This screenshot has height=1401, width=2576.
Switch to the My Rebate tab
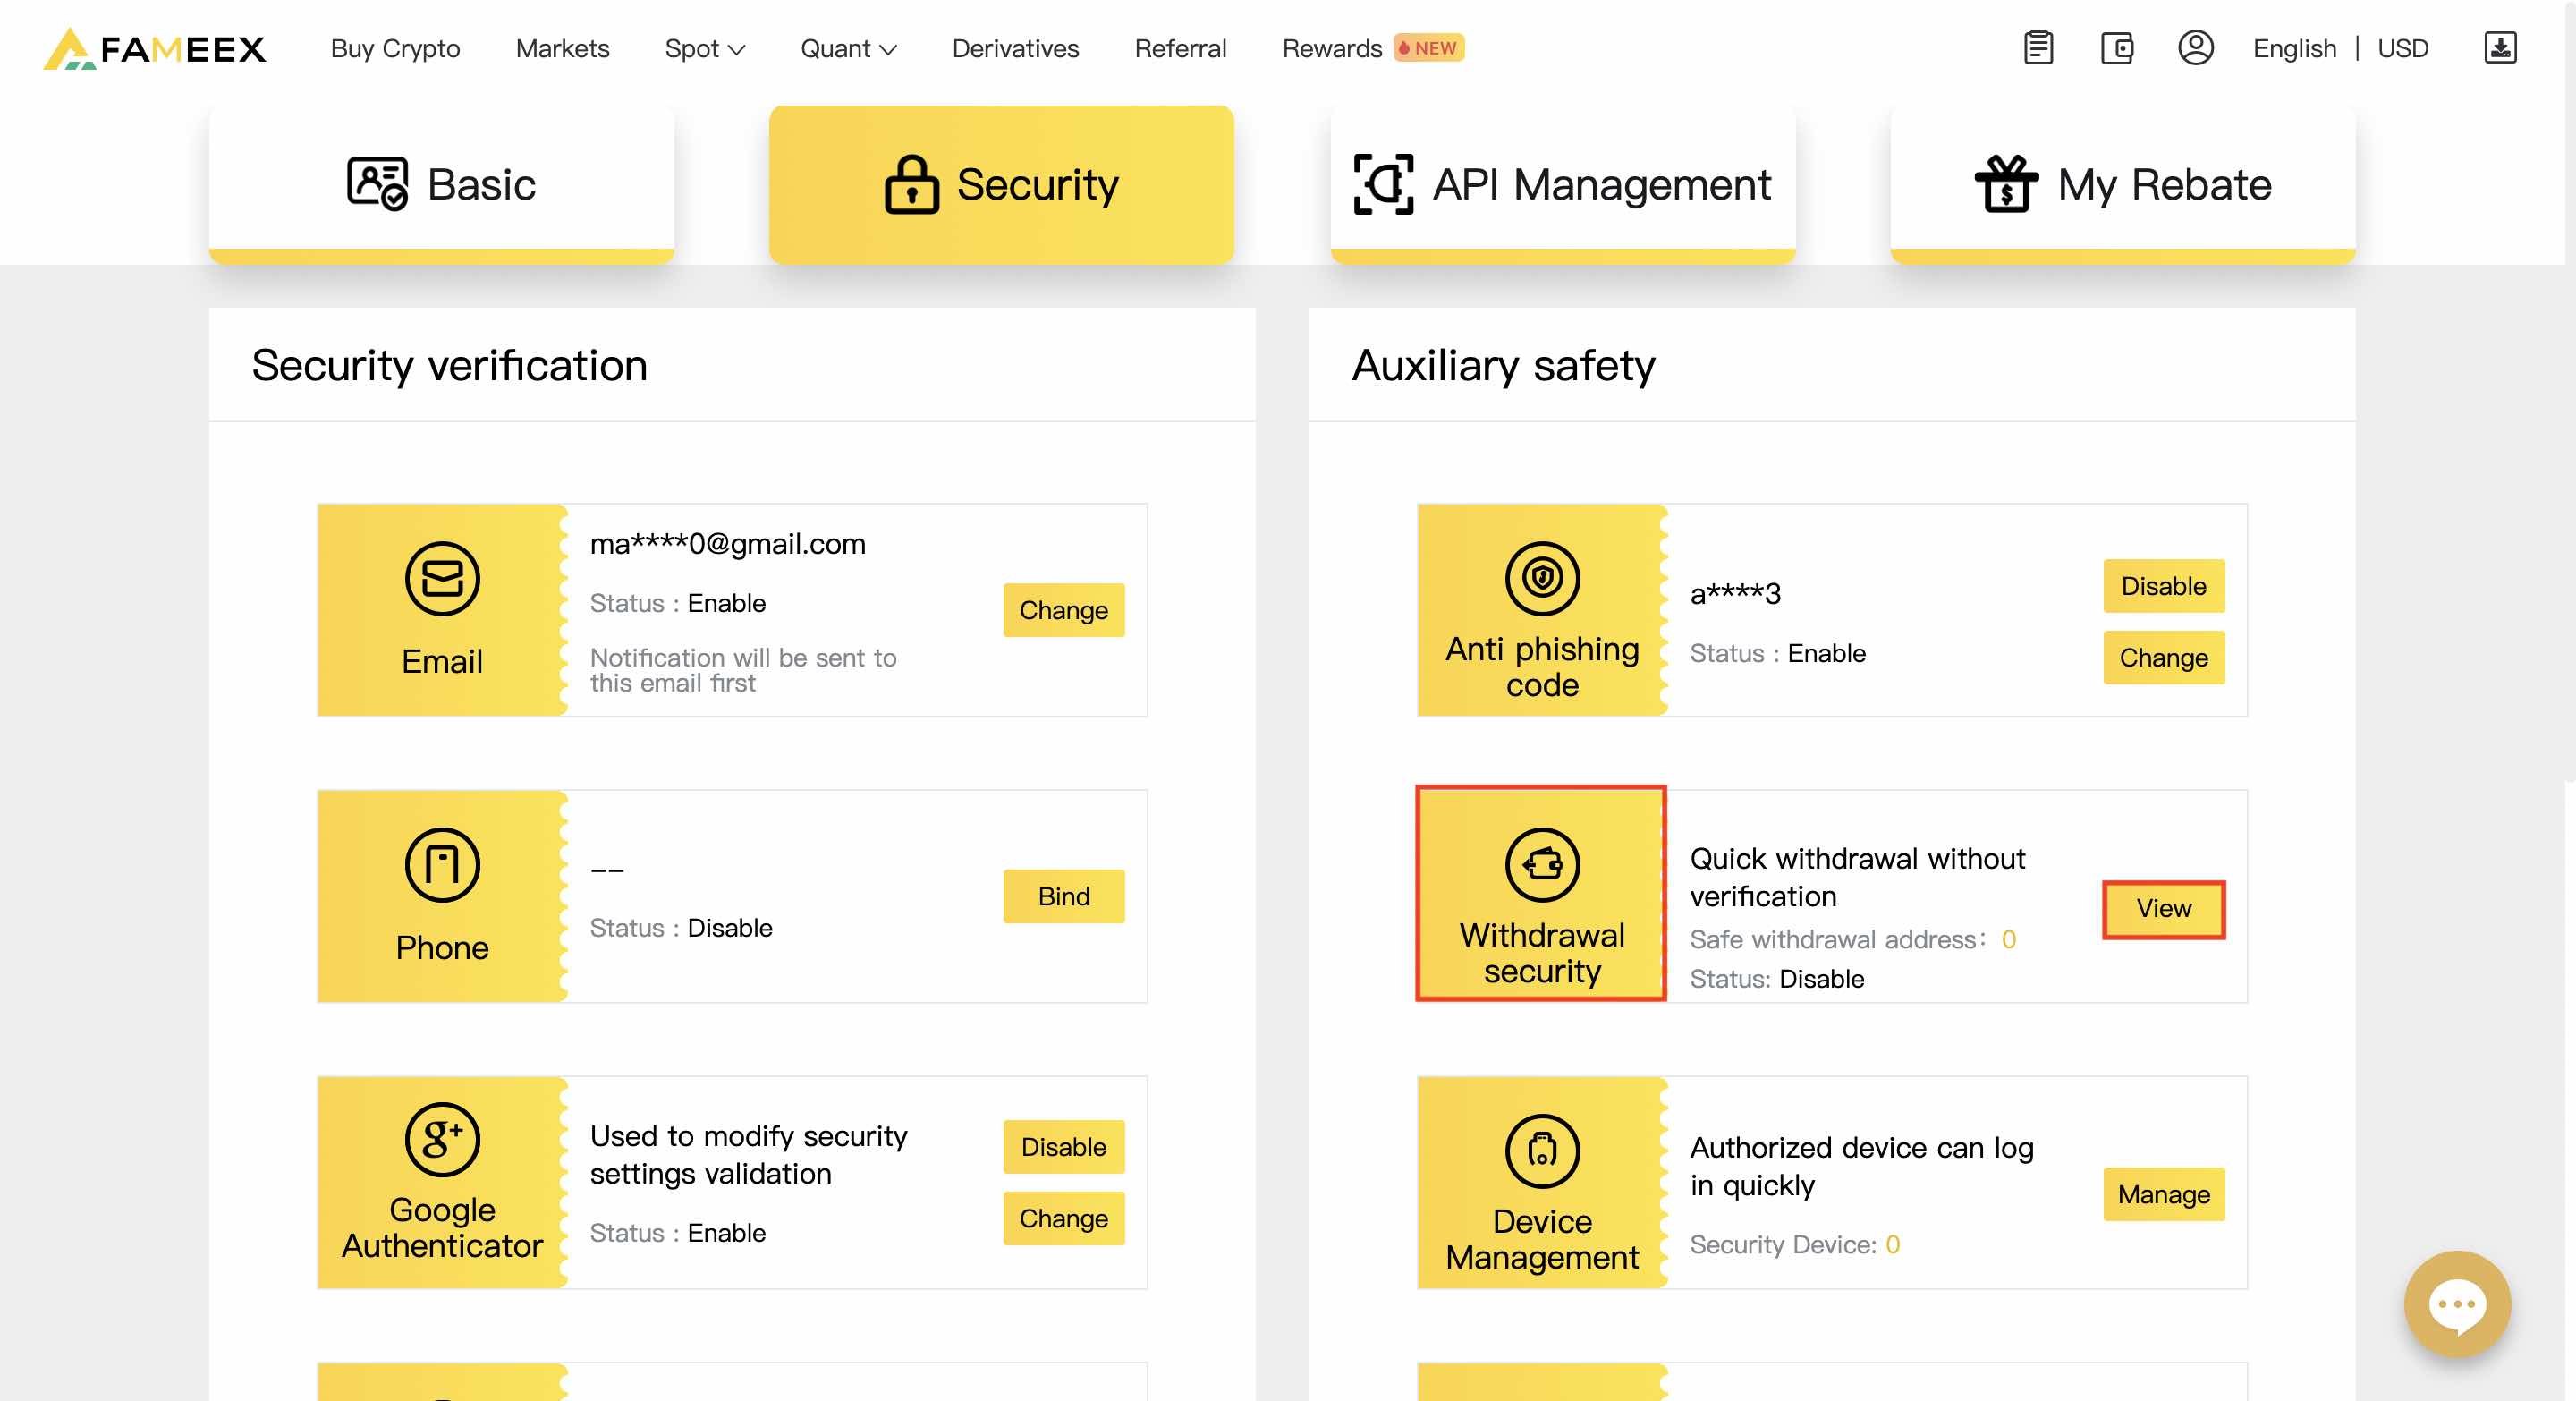tap(2122, 184)
